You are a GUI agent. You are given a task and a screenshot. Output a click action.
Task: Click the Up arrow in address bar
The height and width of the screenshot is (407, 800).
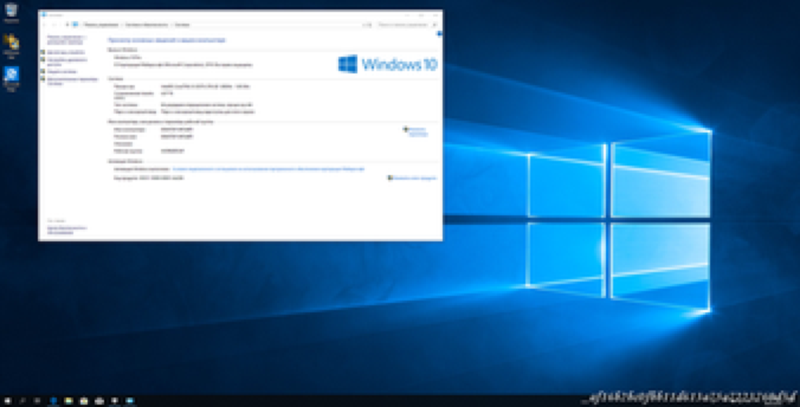coord(67,24)
